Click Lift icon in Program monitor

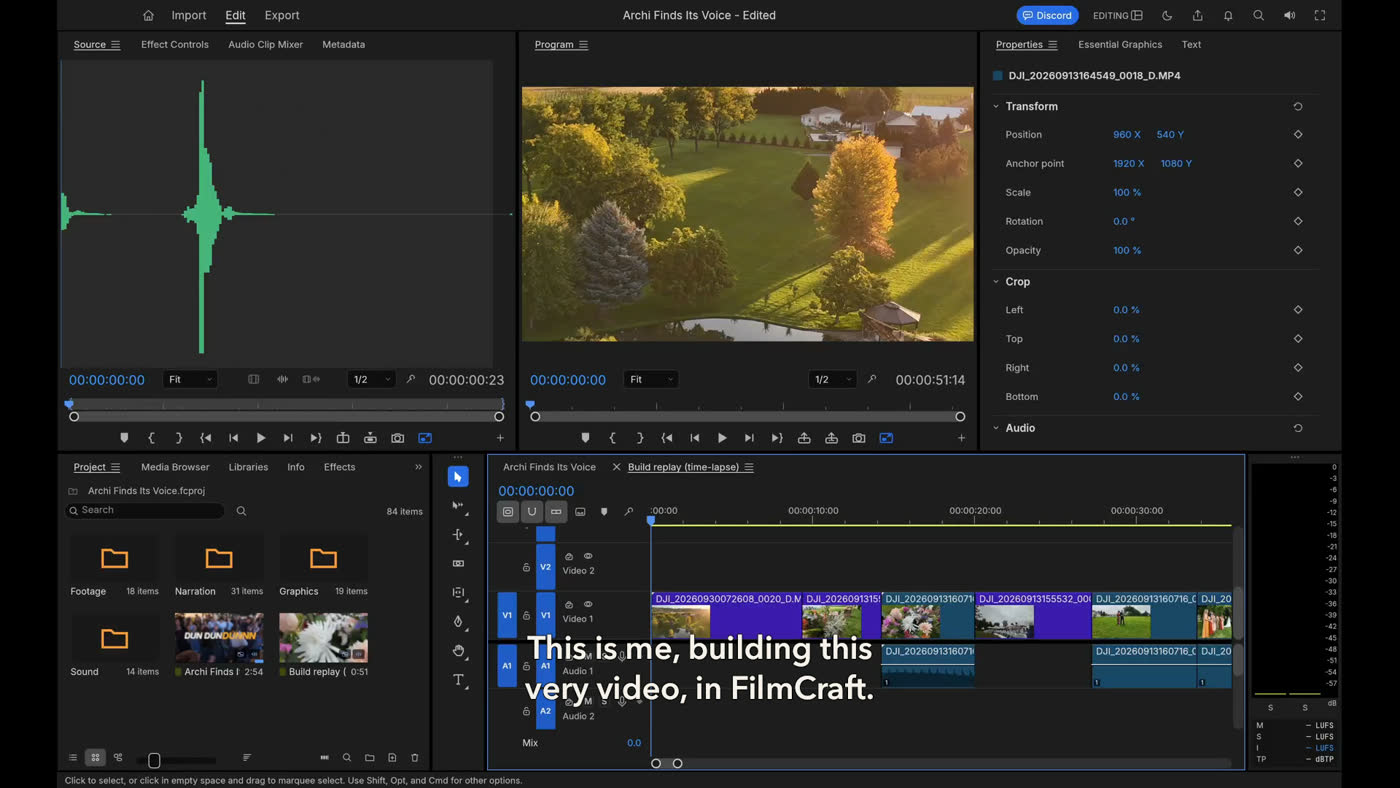pyautogui.click(x=804, y=438)
